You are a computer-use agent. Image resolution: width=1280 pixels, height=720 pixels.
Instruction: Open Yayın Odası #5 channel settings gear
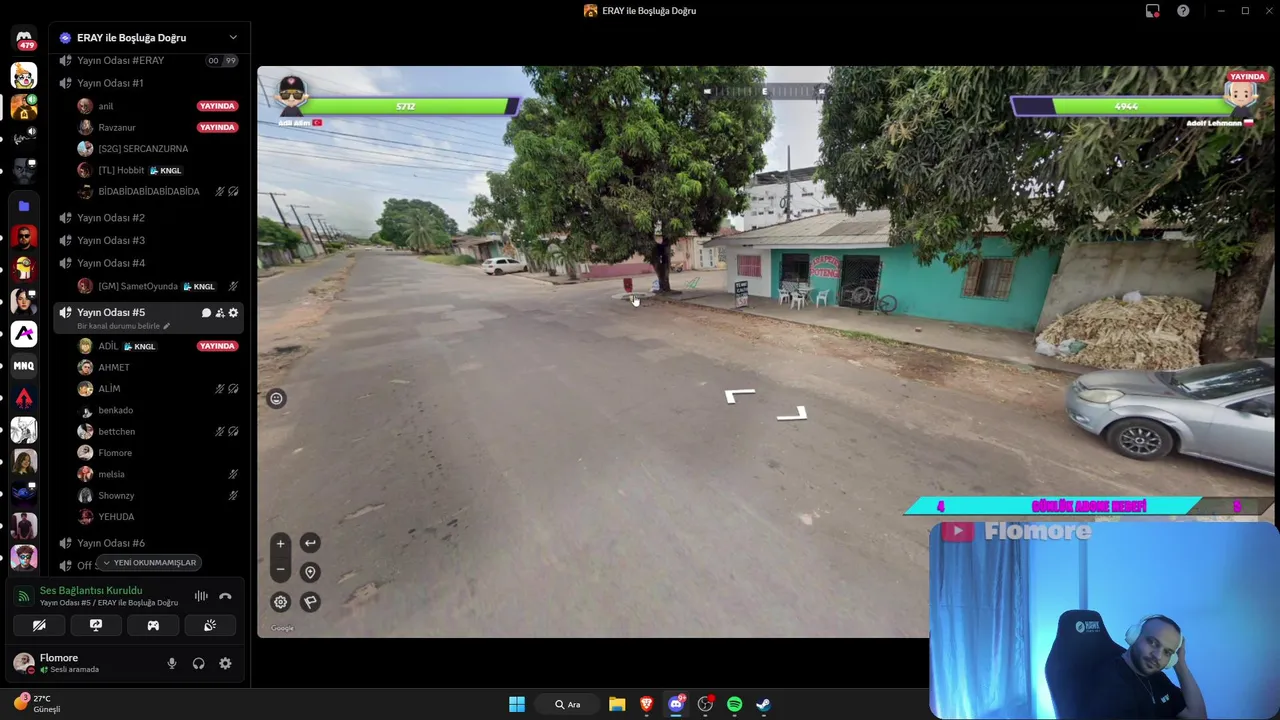click(x=233, y=313)
